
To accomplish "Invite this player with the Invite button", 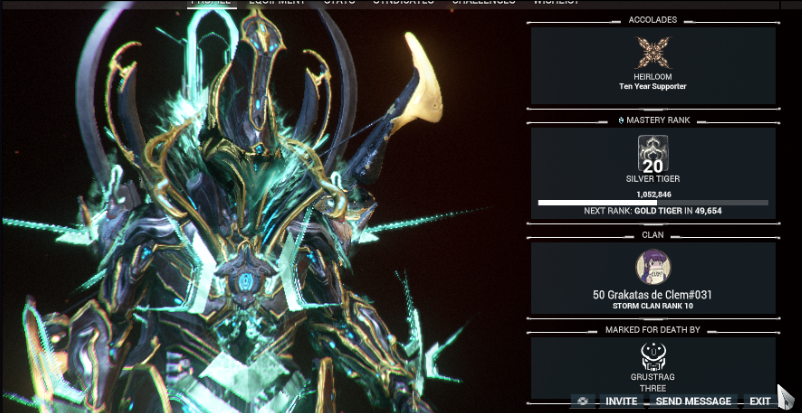I will (621, 401).
